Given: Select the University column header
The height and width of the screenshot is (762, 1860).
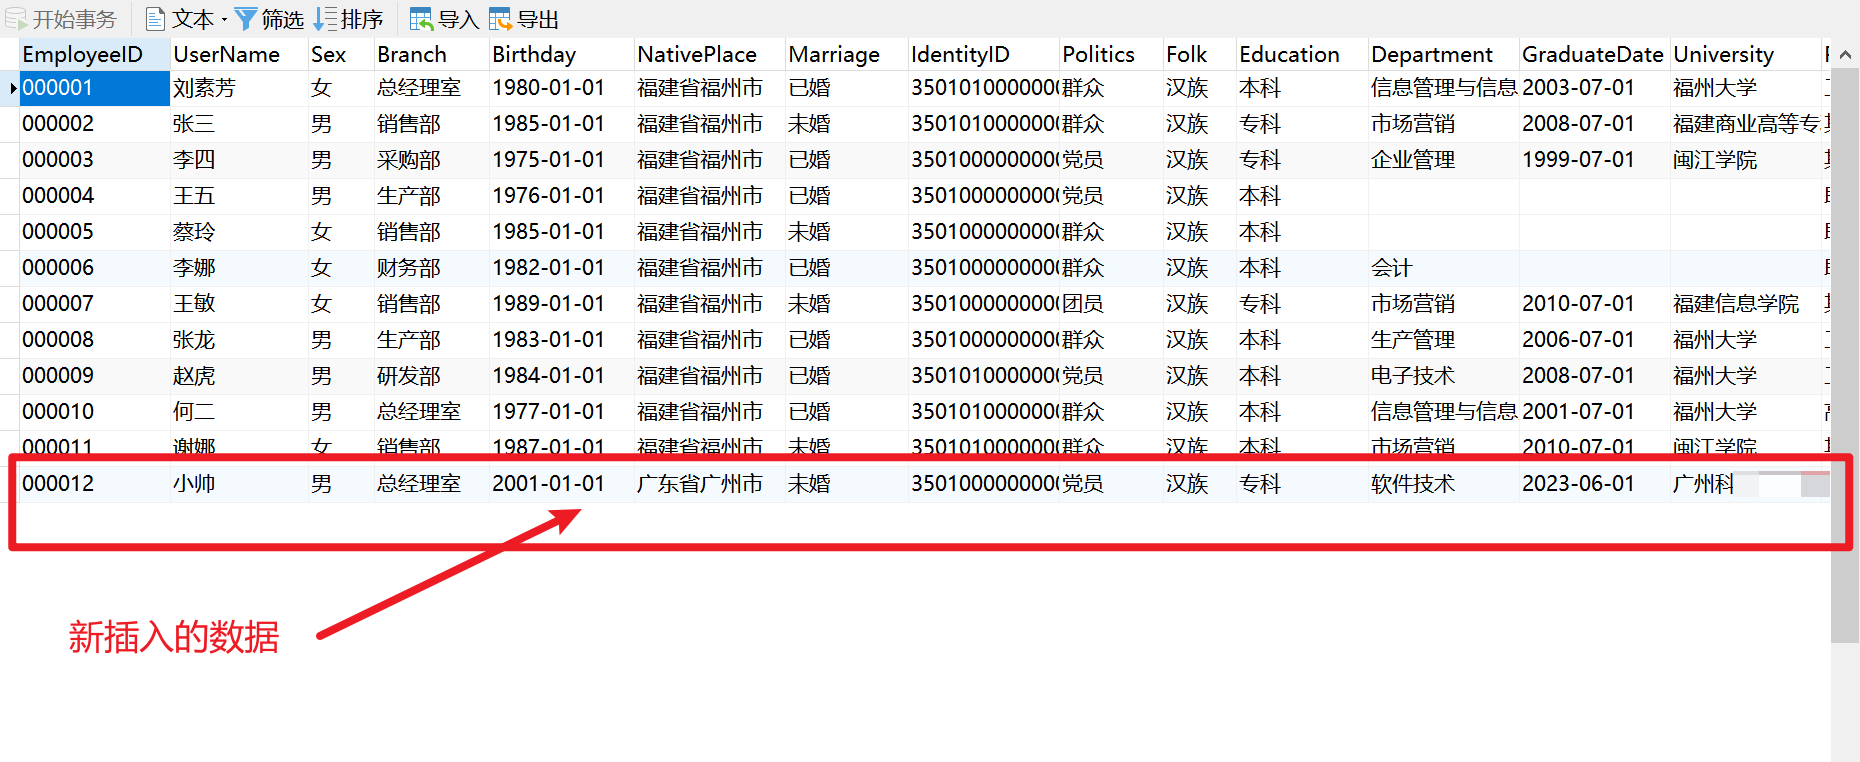Looking at the screenshot, I should (1745, 54).
